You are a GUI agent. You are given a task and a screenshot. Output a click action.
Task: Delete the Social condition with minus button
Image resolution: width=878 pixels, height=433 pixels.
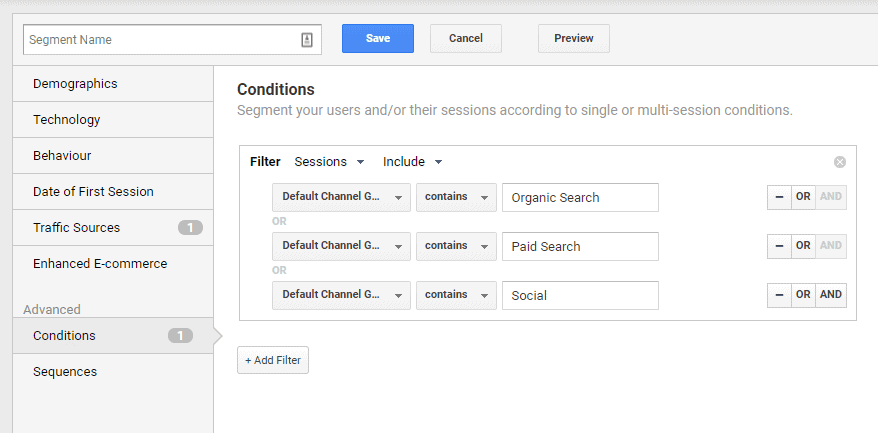point(778,295)
